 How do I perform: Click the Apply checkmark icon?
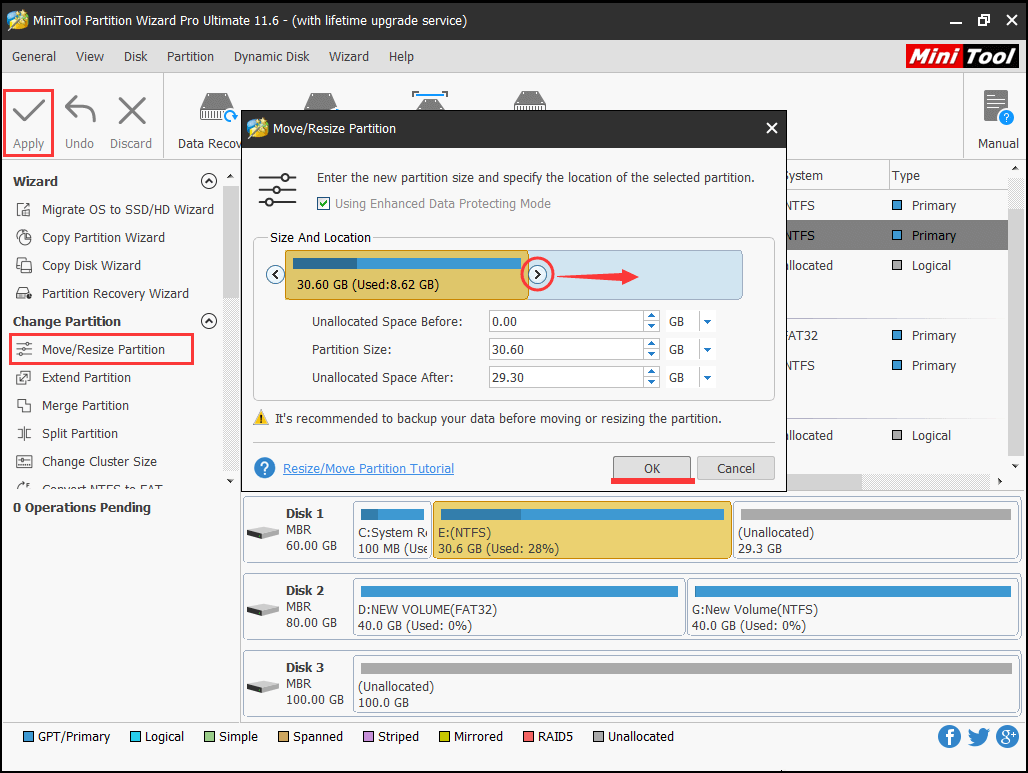point(29,111)
